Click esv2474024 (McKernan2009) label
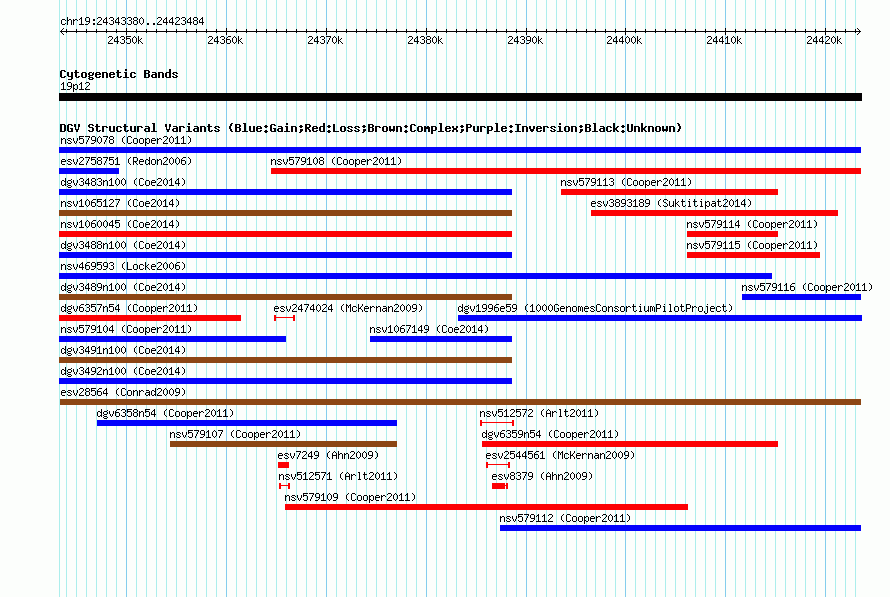The width and height of the screenshot is (890, 597). pos(348,308)
